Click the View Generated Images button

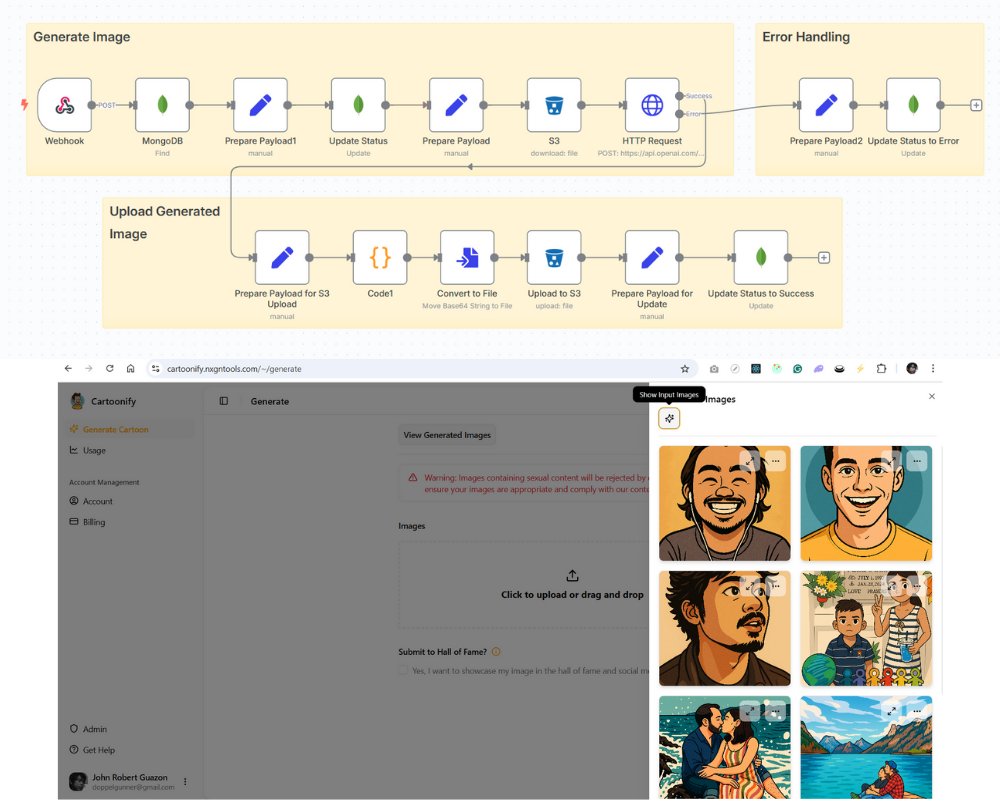(x=447, y=434)
